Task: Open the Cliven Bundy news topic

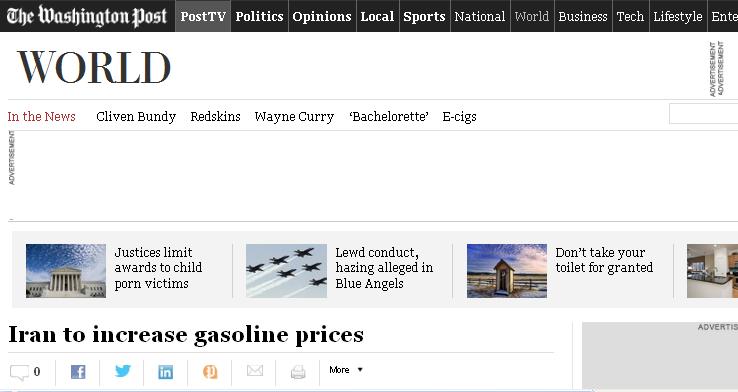Action: click(136, 116)
